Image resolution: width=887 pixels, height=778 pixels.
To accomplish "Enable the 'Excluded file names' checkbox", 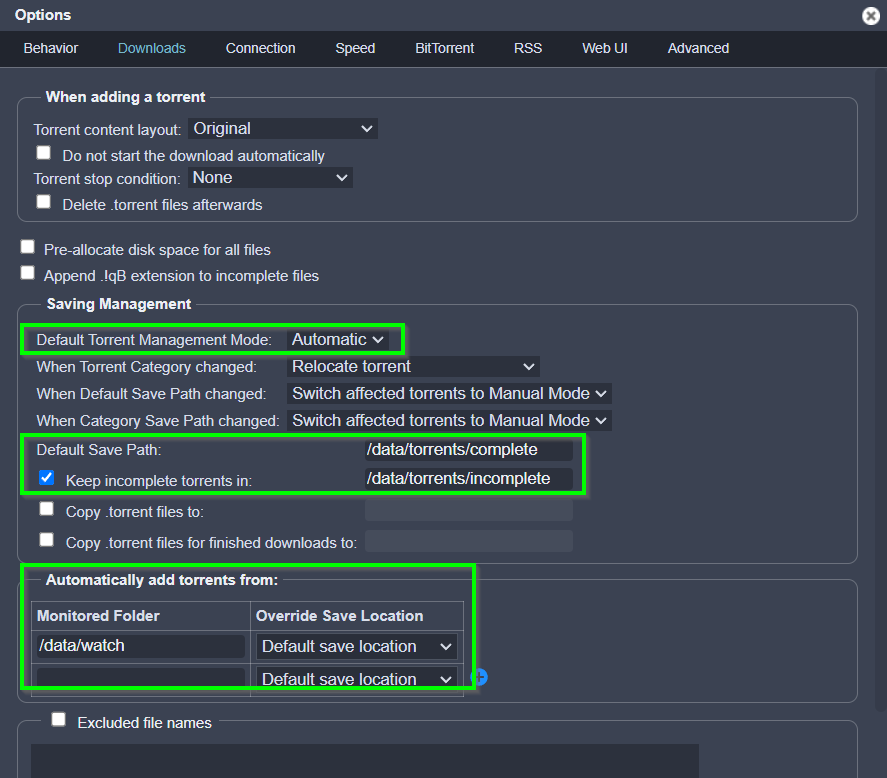I will click(59, 719).
